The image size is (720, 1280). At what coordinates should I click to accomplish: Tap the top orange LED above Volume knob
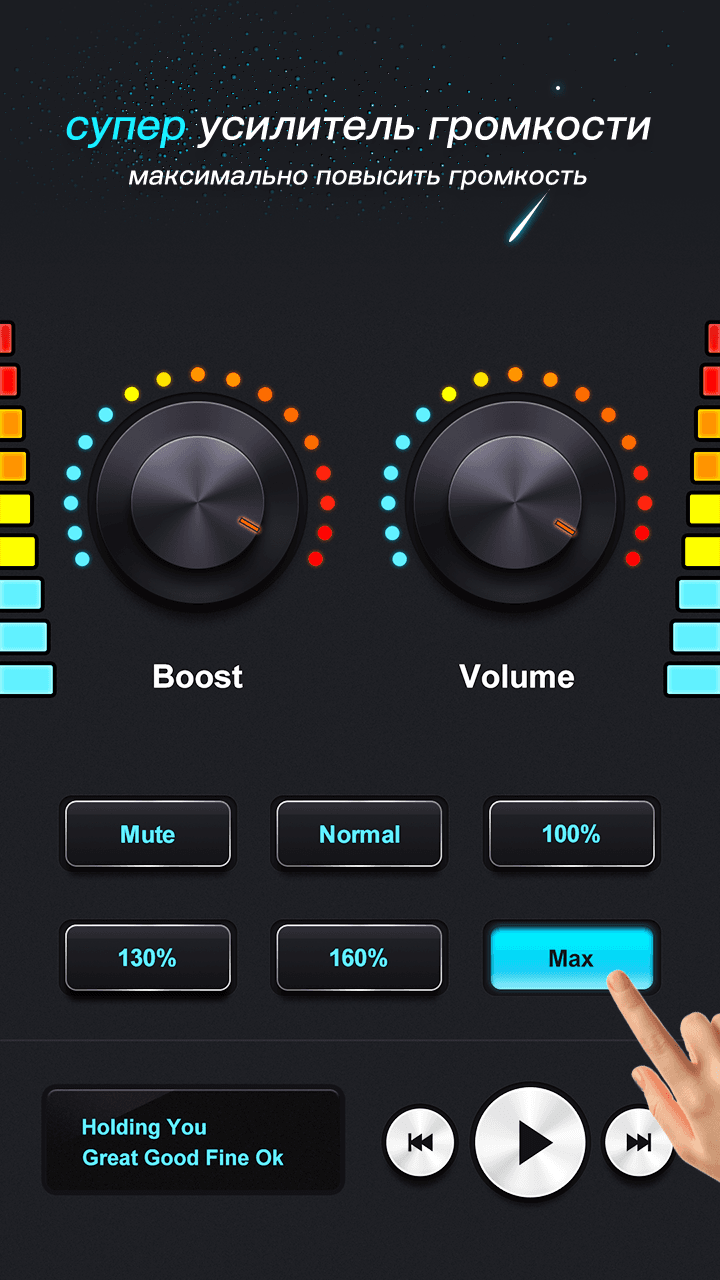(x=515, y=375)
